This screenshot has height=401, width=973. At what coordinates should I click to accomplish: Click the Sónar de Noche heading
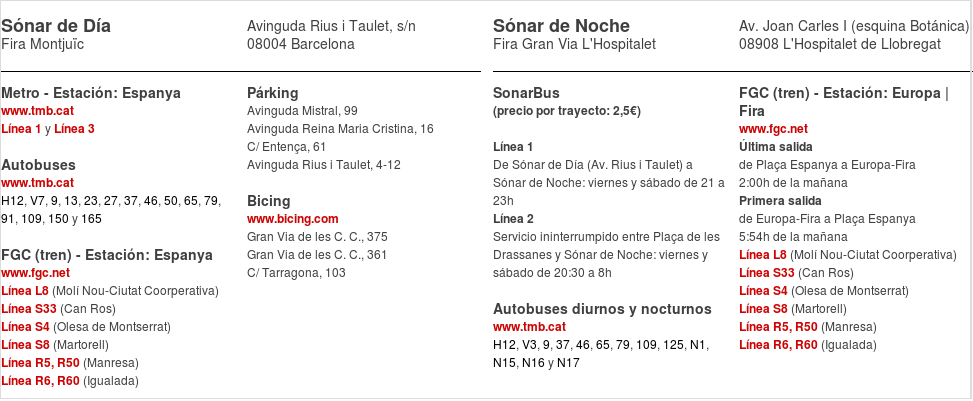point(561,26)
